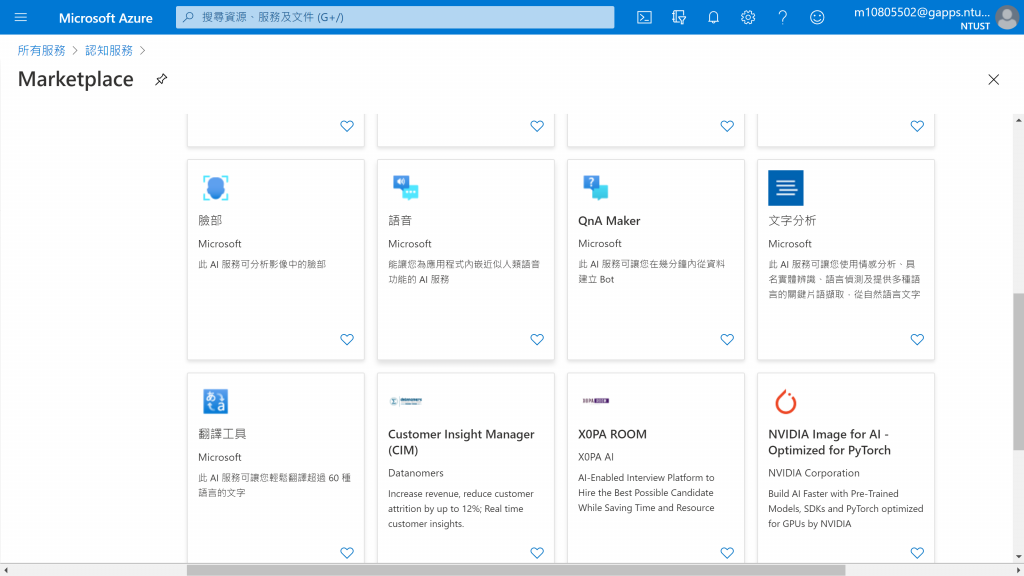Go to 認知服務 breadcrumb
The width and height of the screenshot is (1024, 576).
(109, 50)
